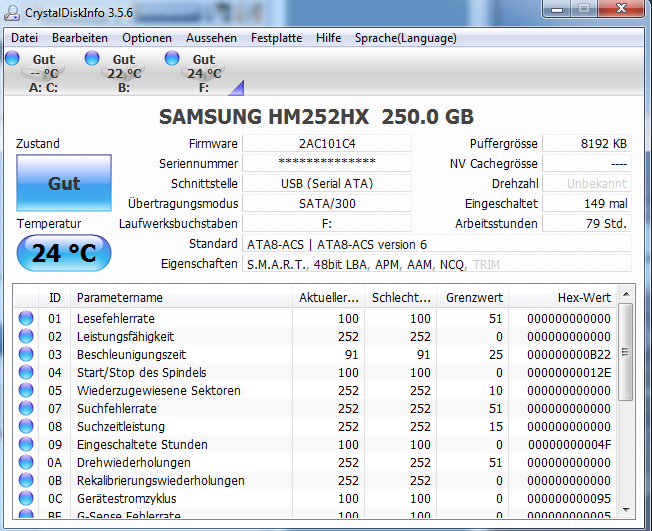Open the Hilfe menu
The image size is (652, 531).
[328, 38]
